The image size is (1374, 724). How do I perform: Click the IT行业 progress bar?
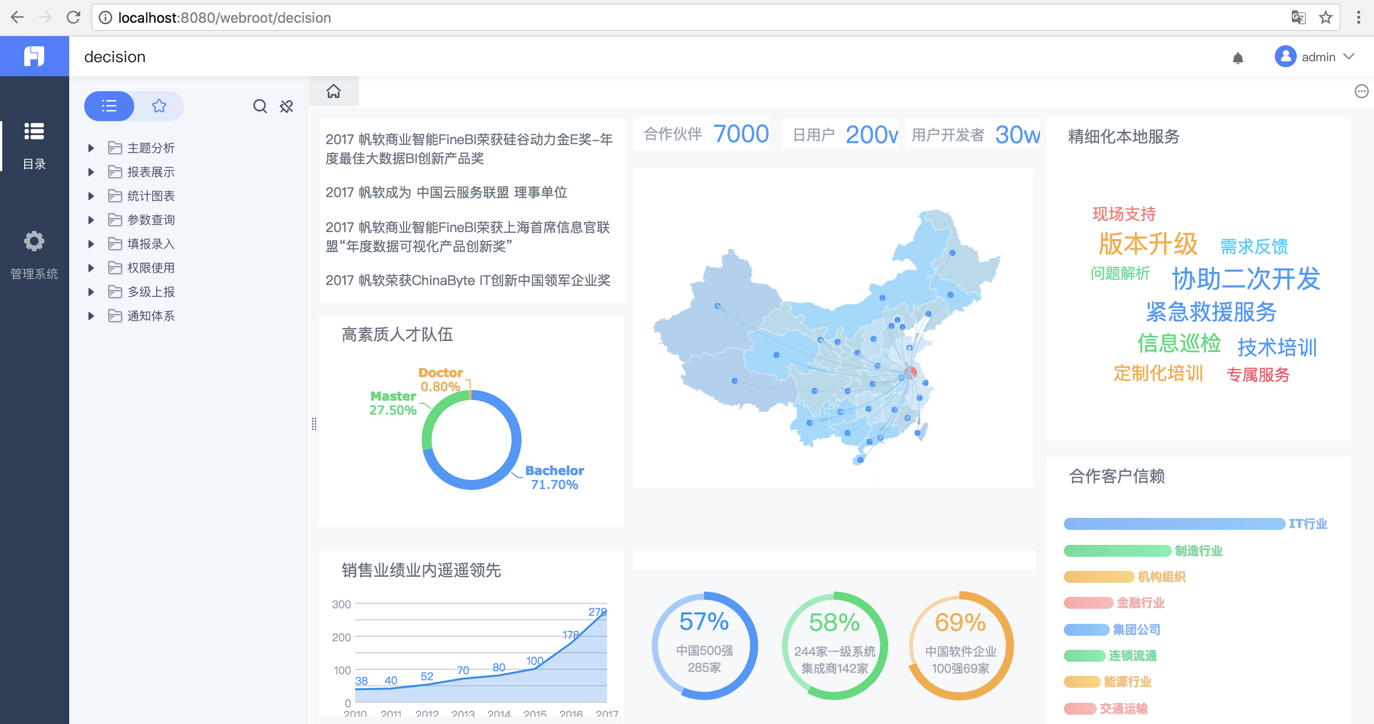click(x=1174, y=524)
